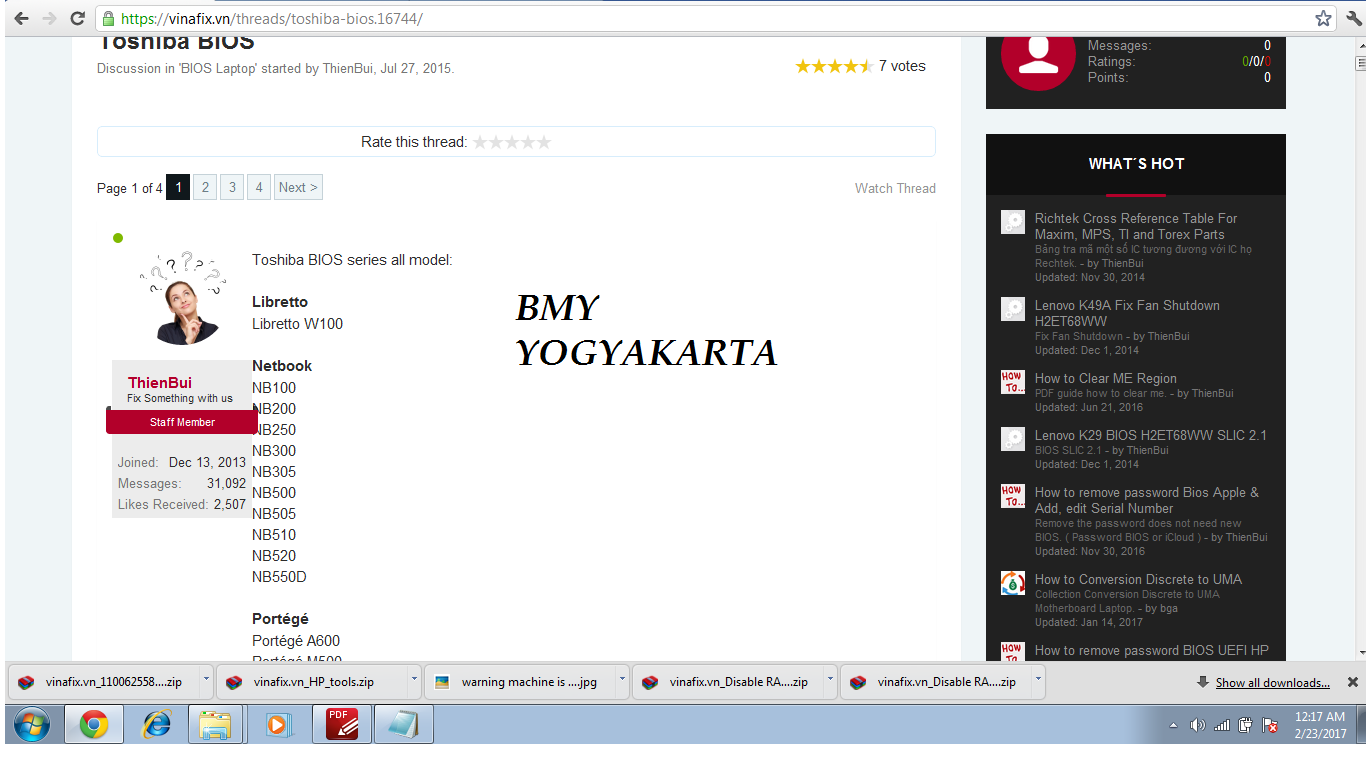This screenshot has height=768, width=1366.
Task: Click the Chrome taskbar icon
Action: (94, 724)
